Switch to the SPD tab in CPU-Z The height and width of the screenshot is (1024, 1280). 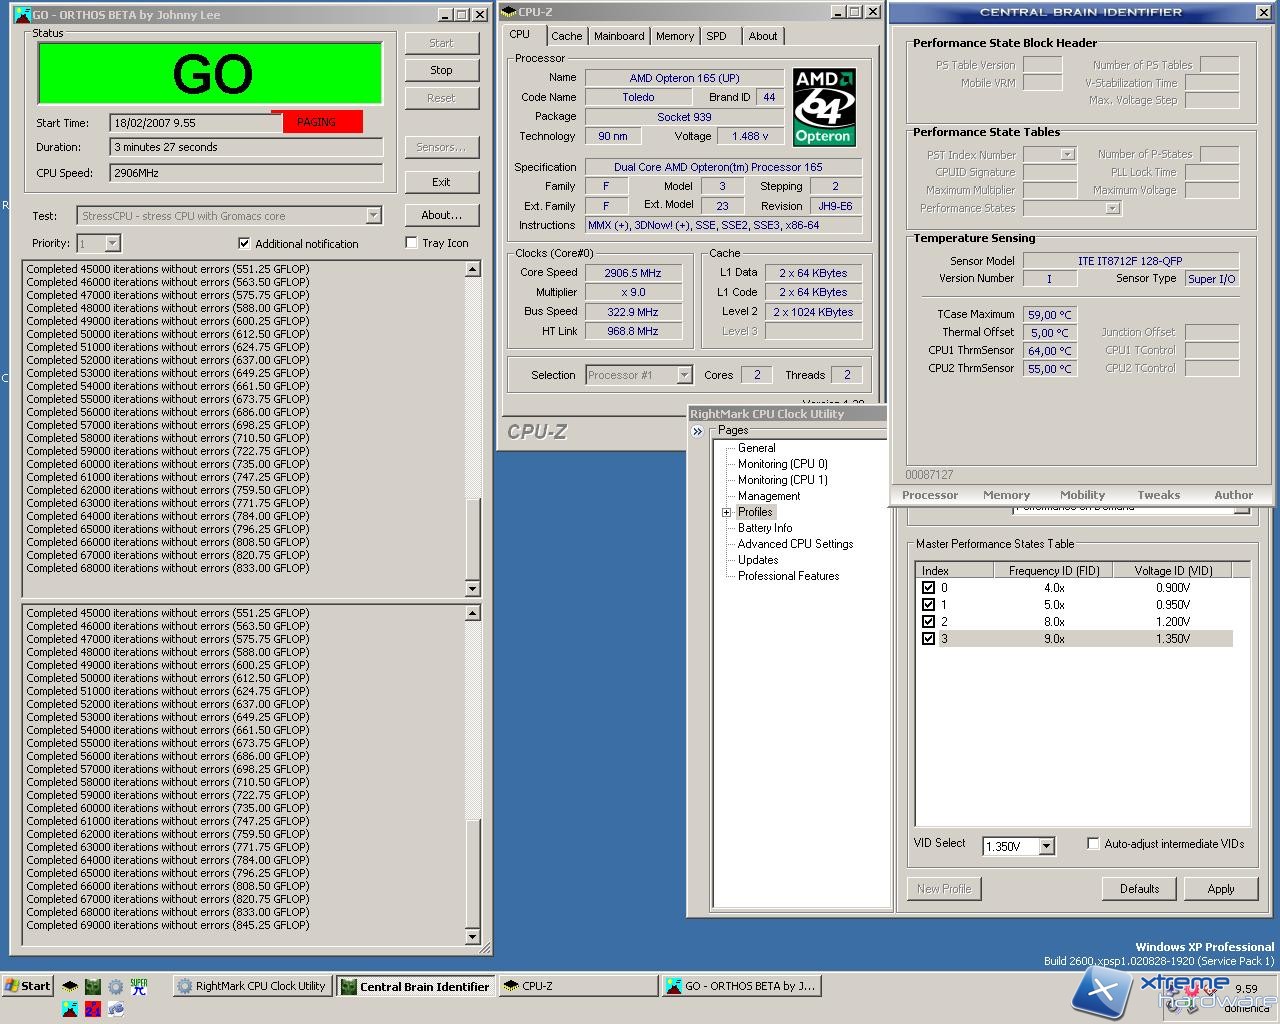[x=716, y=36]
